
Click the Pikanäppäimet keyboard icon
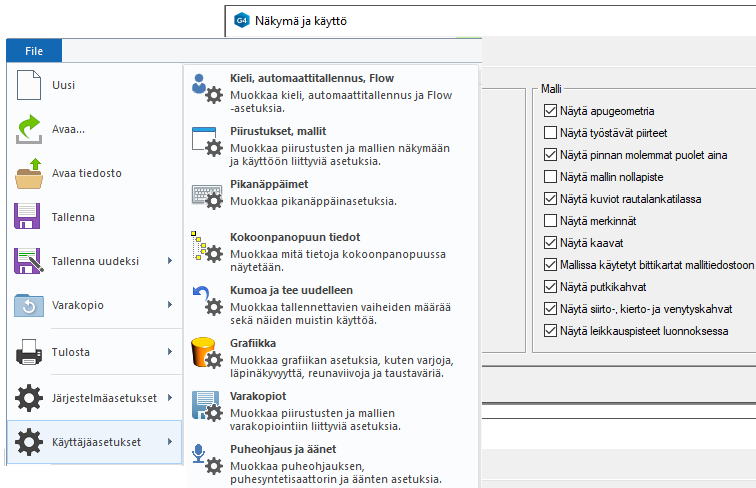click(x=205, y=194)
